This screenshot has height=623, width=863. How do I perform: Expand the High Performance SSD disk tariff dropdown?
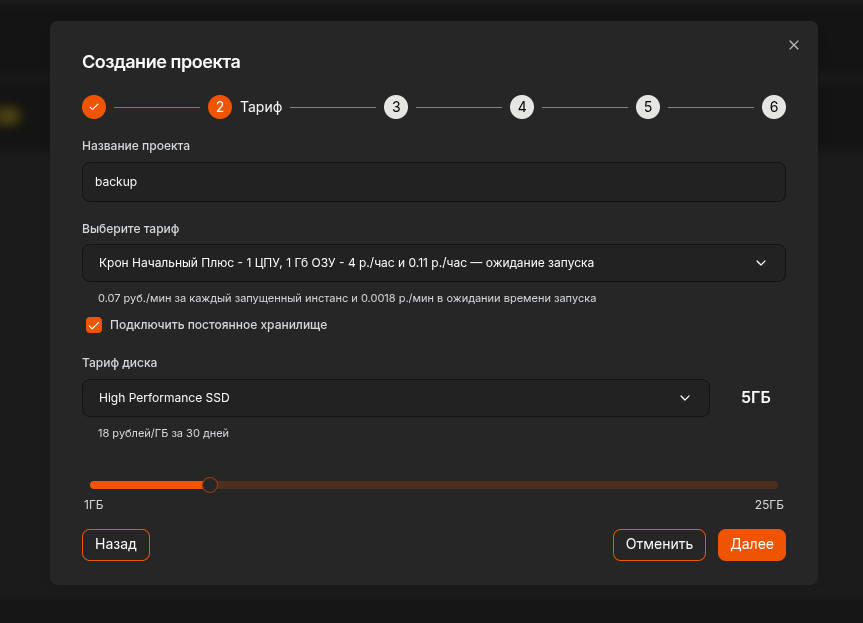(x=394, y=398)
